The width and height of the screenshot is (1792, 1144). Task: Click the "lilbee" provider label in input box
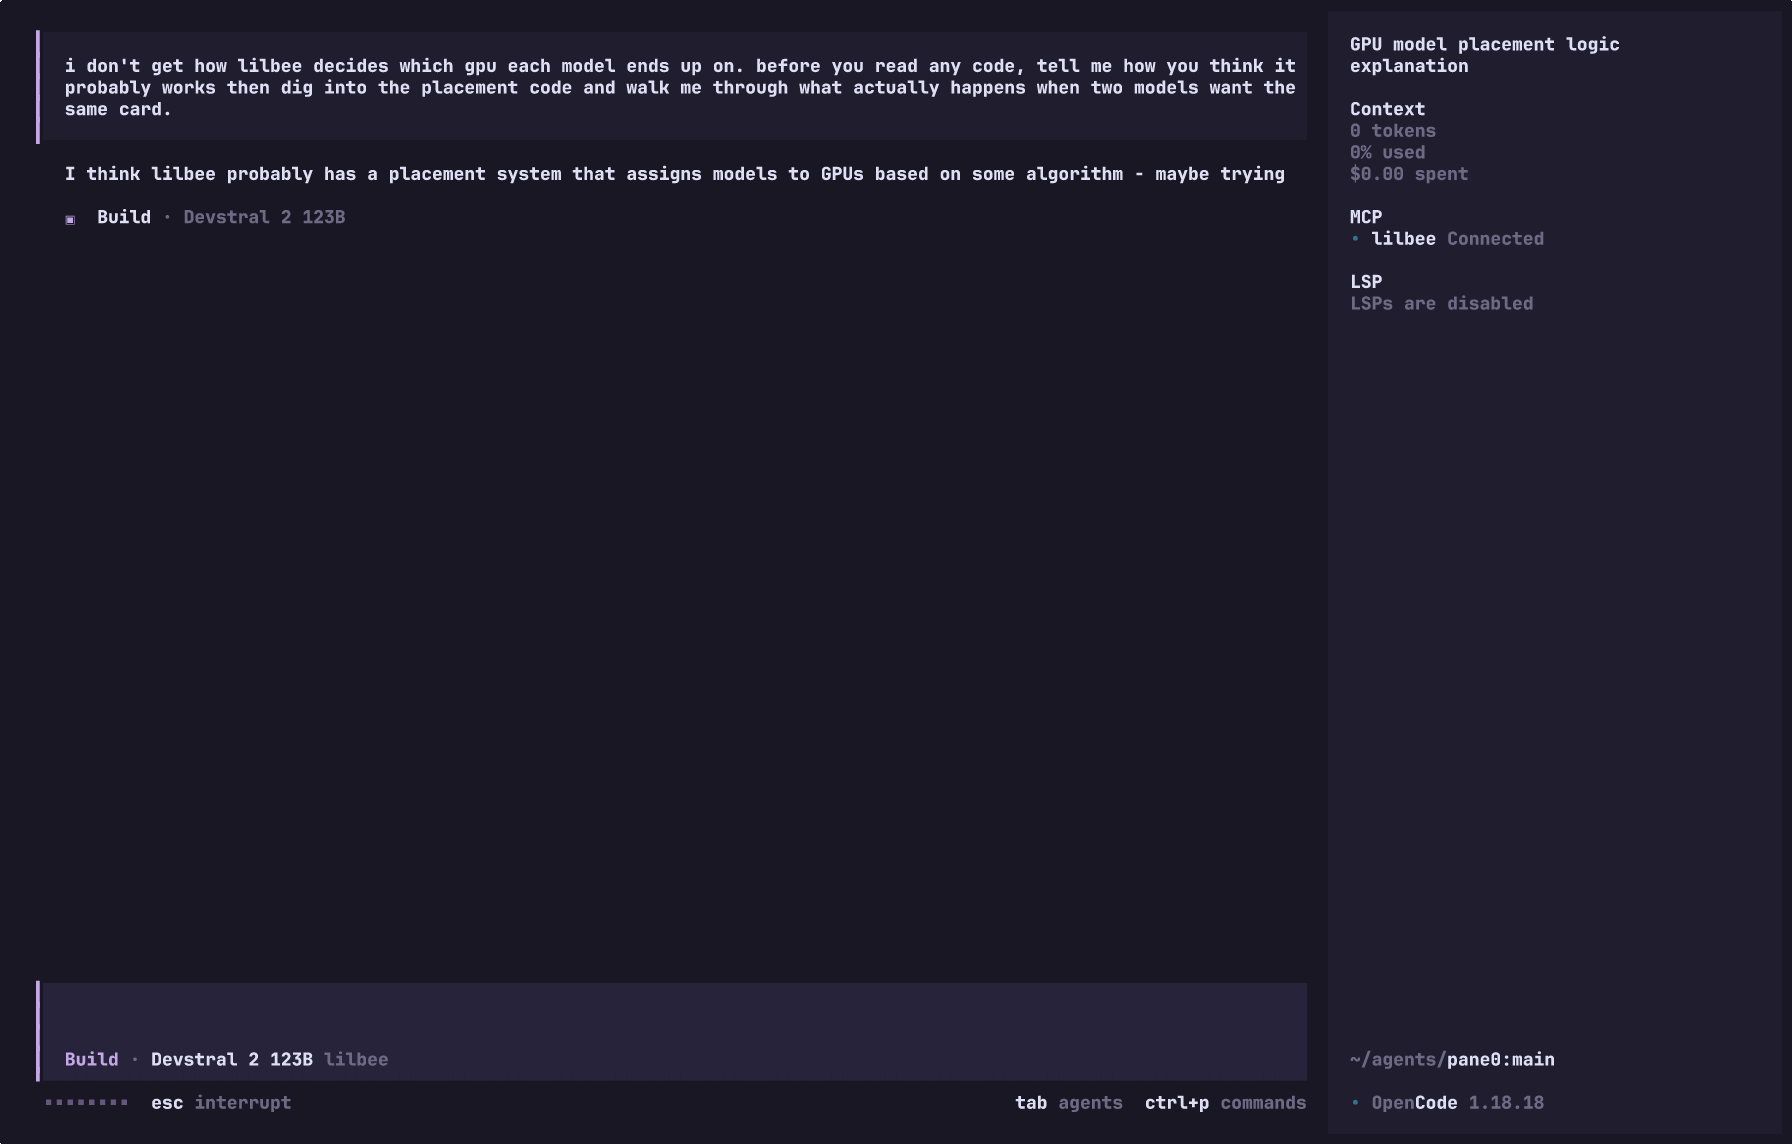[356, 1060]
